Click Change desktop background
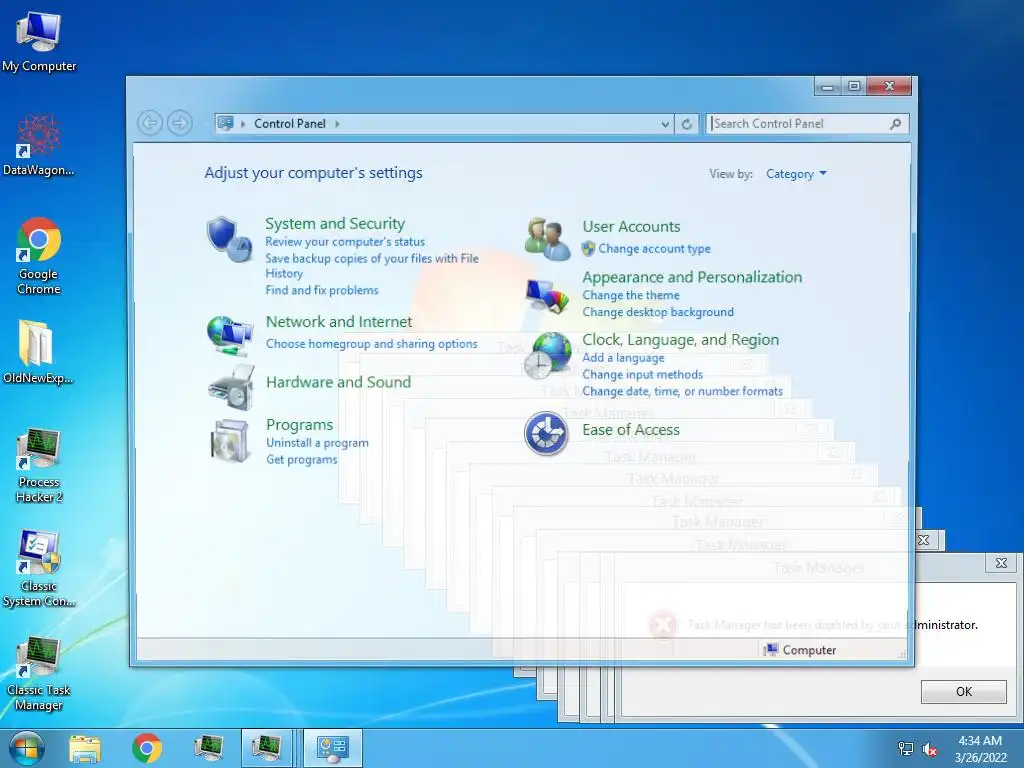1024x768 pixels. click(x=658, y=312)
